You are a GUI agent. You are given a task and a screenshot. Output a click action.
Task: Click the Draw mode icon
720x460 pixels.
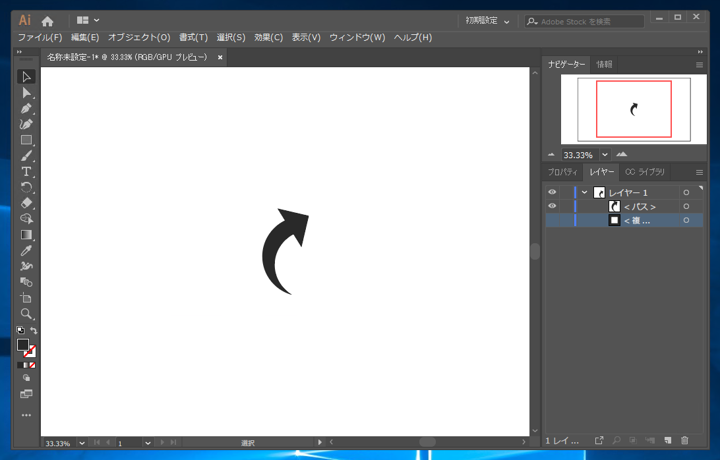pos(26,378)
